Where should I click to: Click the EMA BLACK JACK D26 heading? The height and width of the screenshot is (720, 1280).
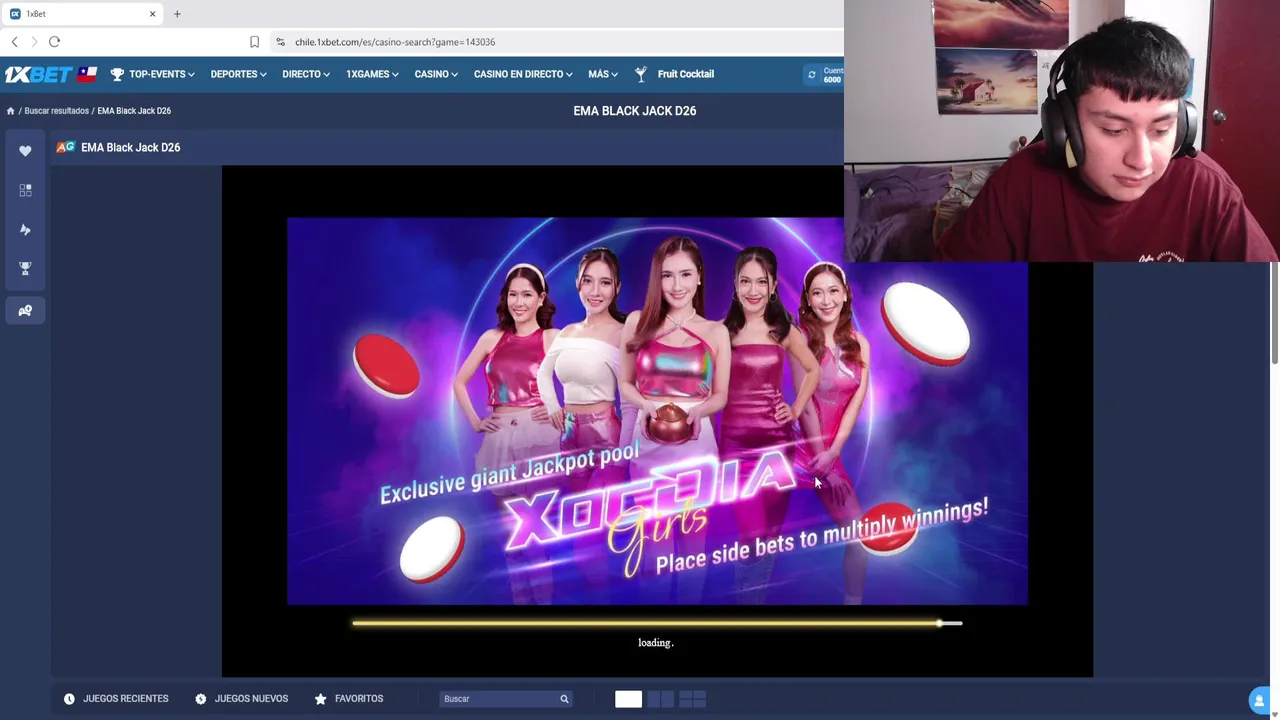click(635, 111)
